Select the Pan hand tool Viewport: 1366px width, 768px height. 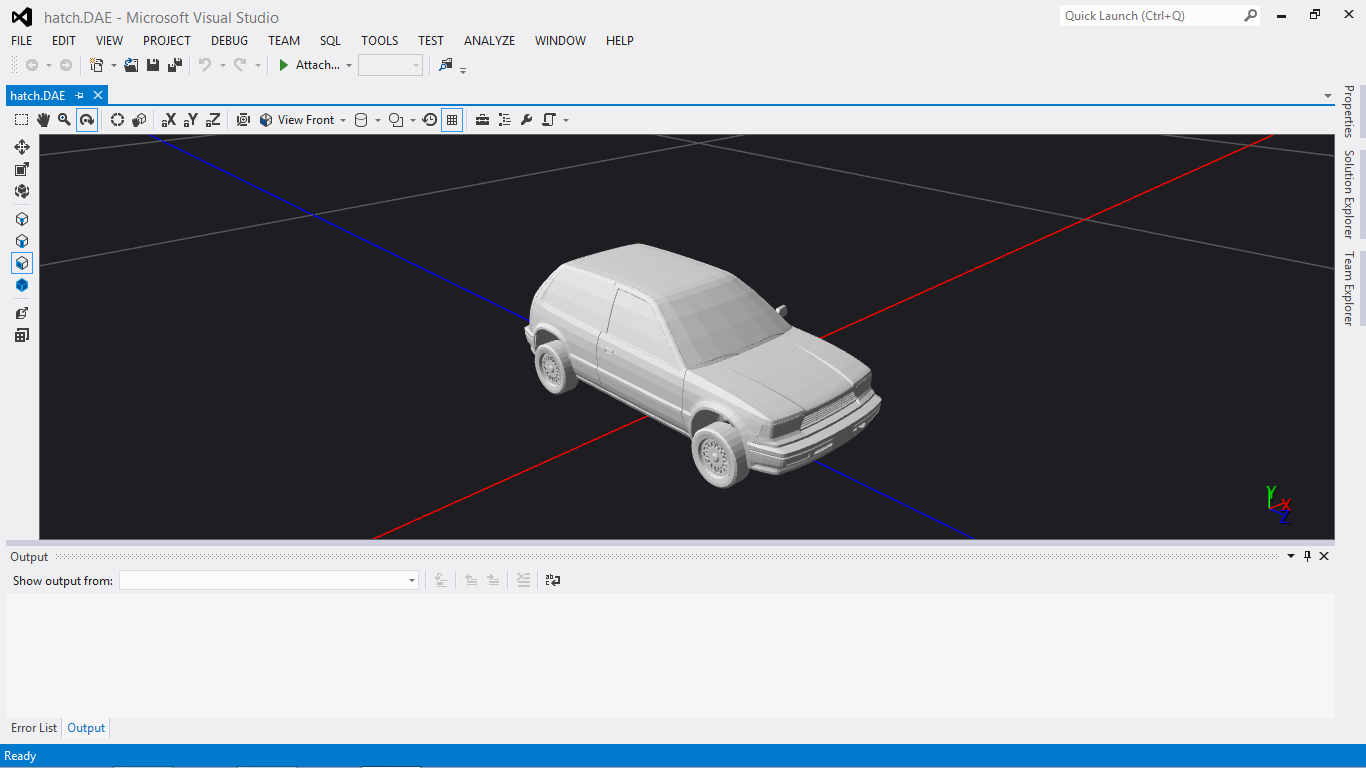point(43,120)
